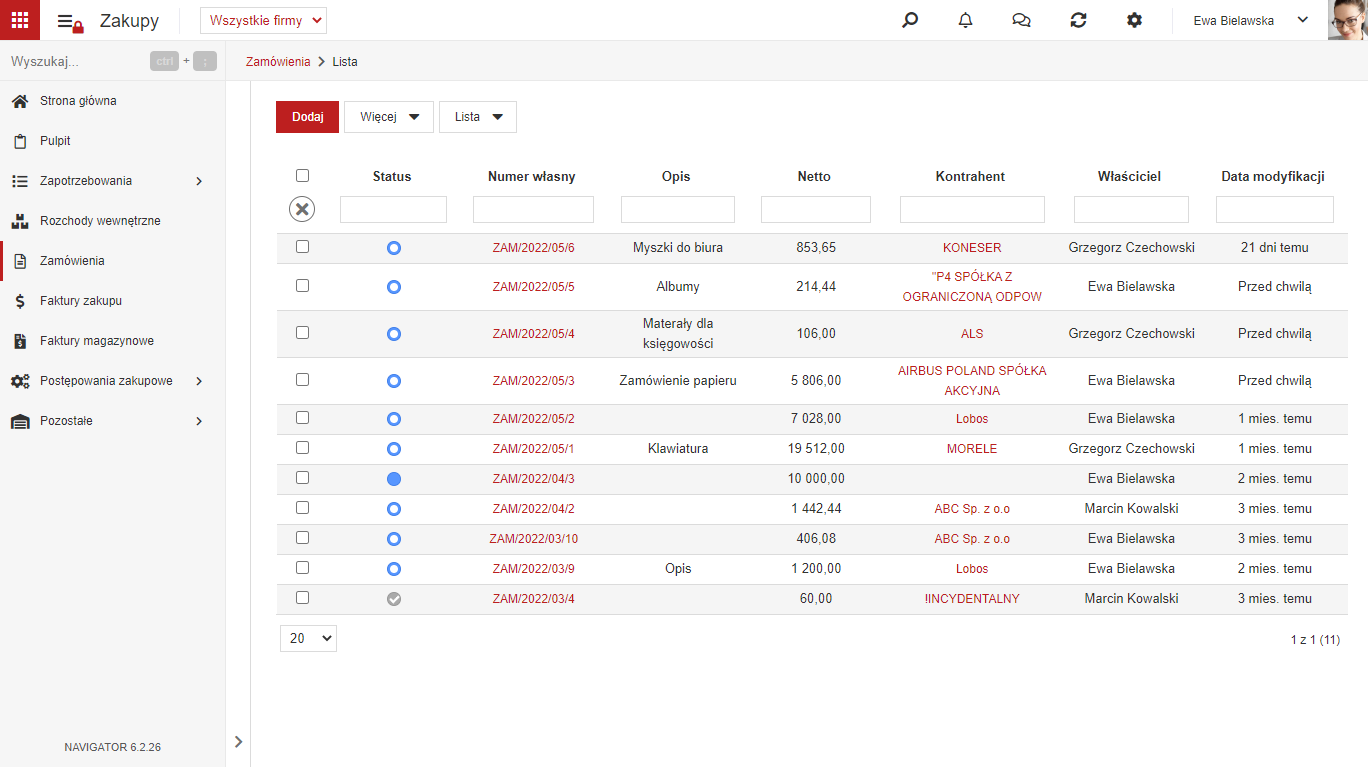
Task: Tick the checkbox for ZAM/2022/05/6
Action: tap(303, 246)
